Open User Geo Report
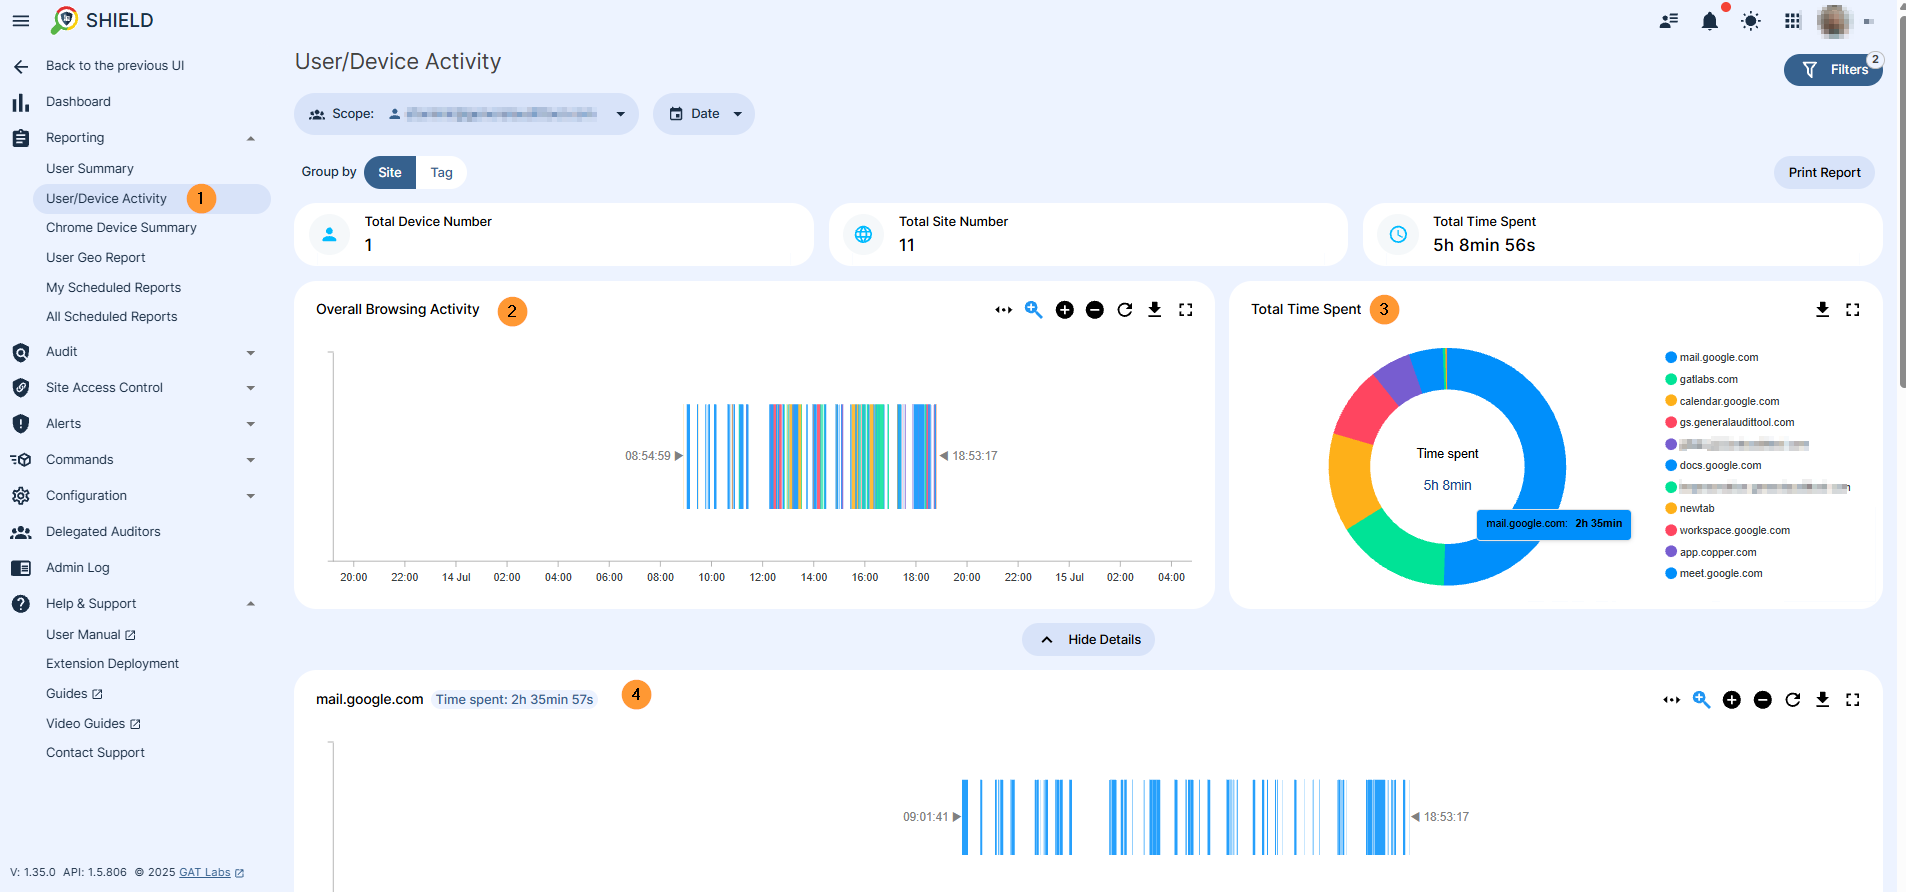The image size is (1906, 892). [96, 258]
